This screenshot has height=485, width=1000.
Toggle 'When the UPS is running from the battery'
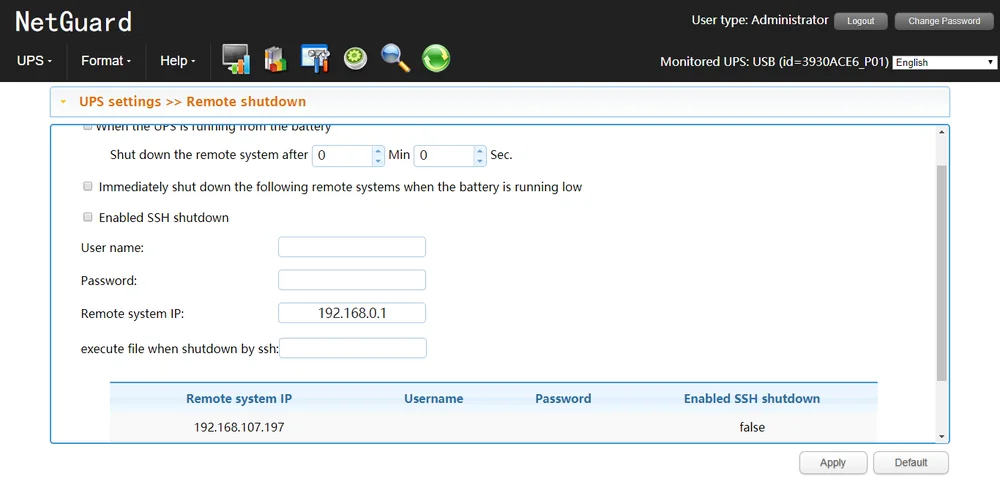click(87, 127)
